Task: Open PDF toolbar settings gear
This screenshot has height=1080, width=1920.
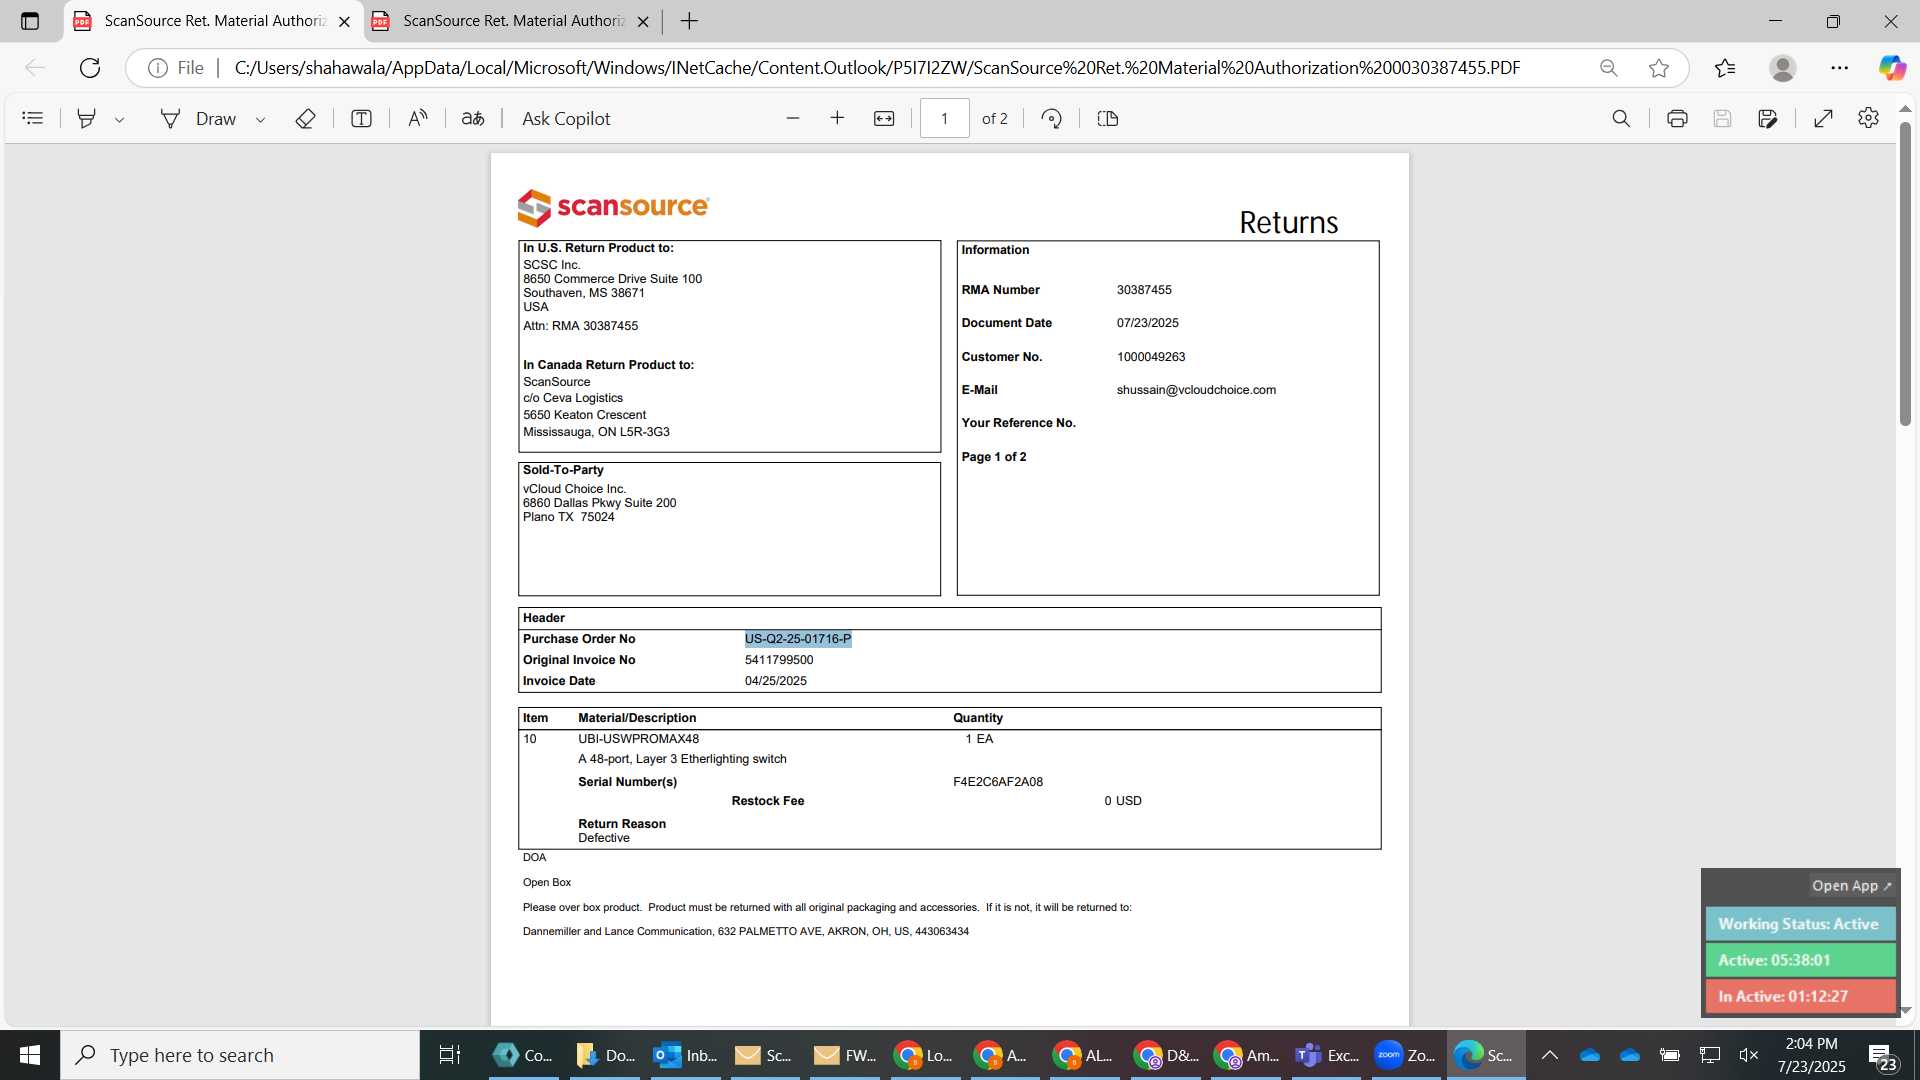Action: click(1868, 118)
